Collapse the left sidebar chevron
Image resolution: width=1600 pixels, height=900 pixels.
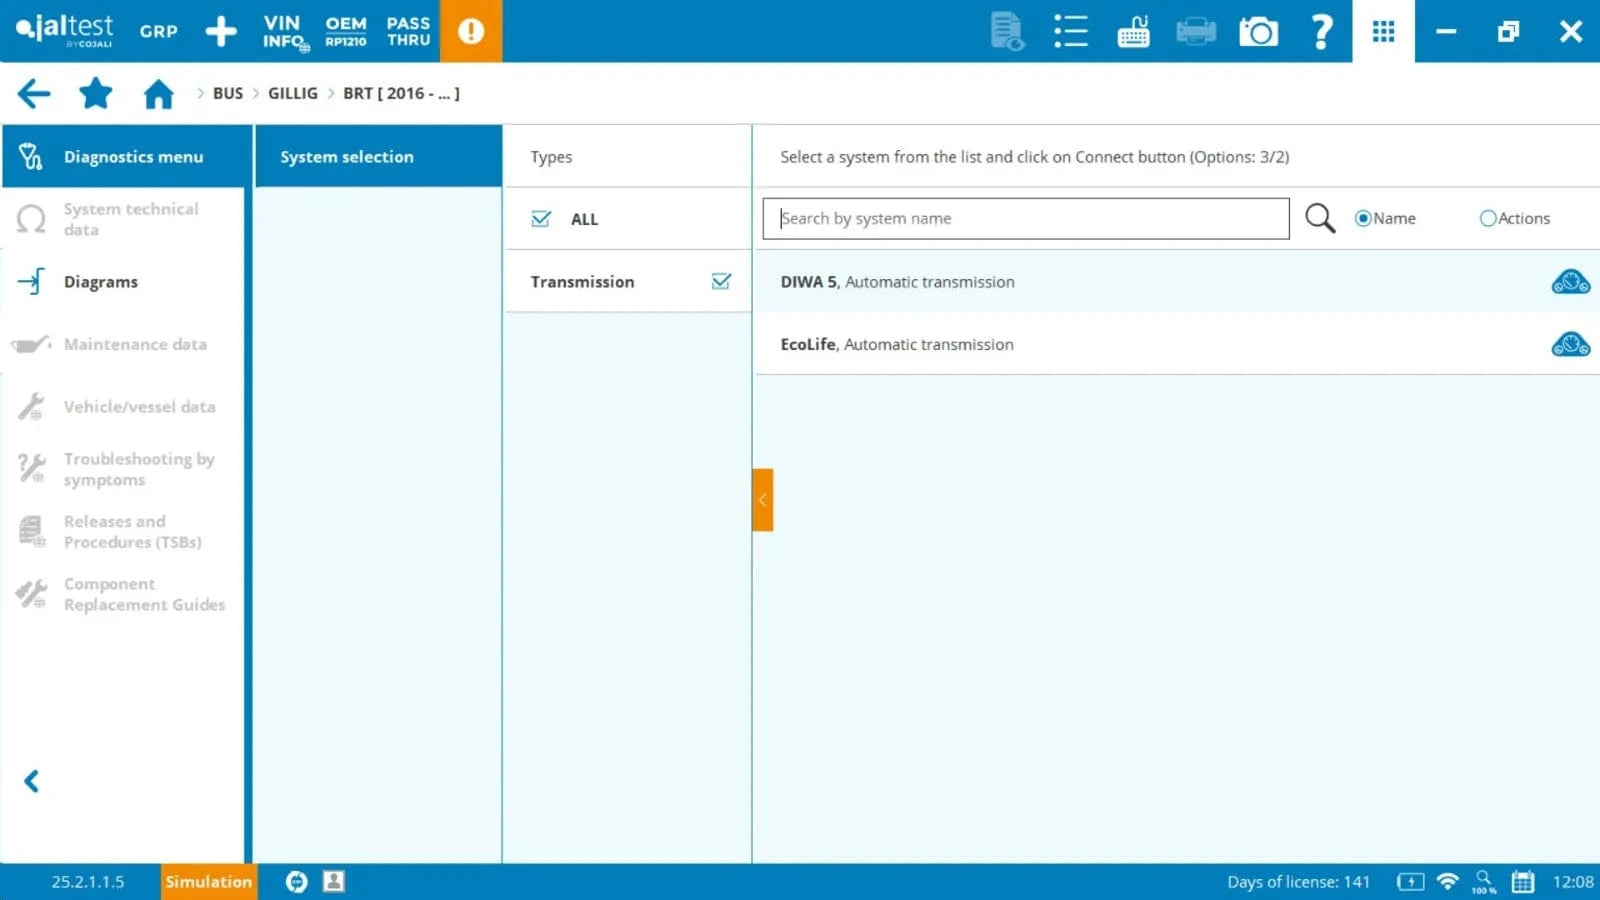point(32,781)
